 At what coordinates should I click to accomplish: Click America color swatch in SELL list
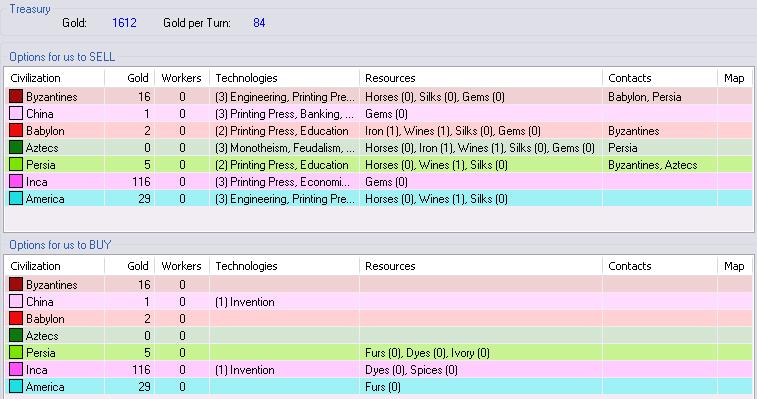click(16, 199)
